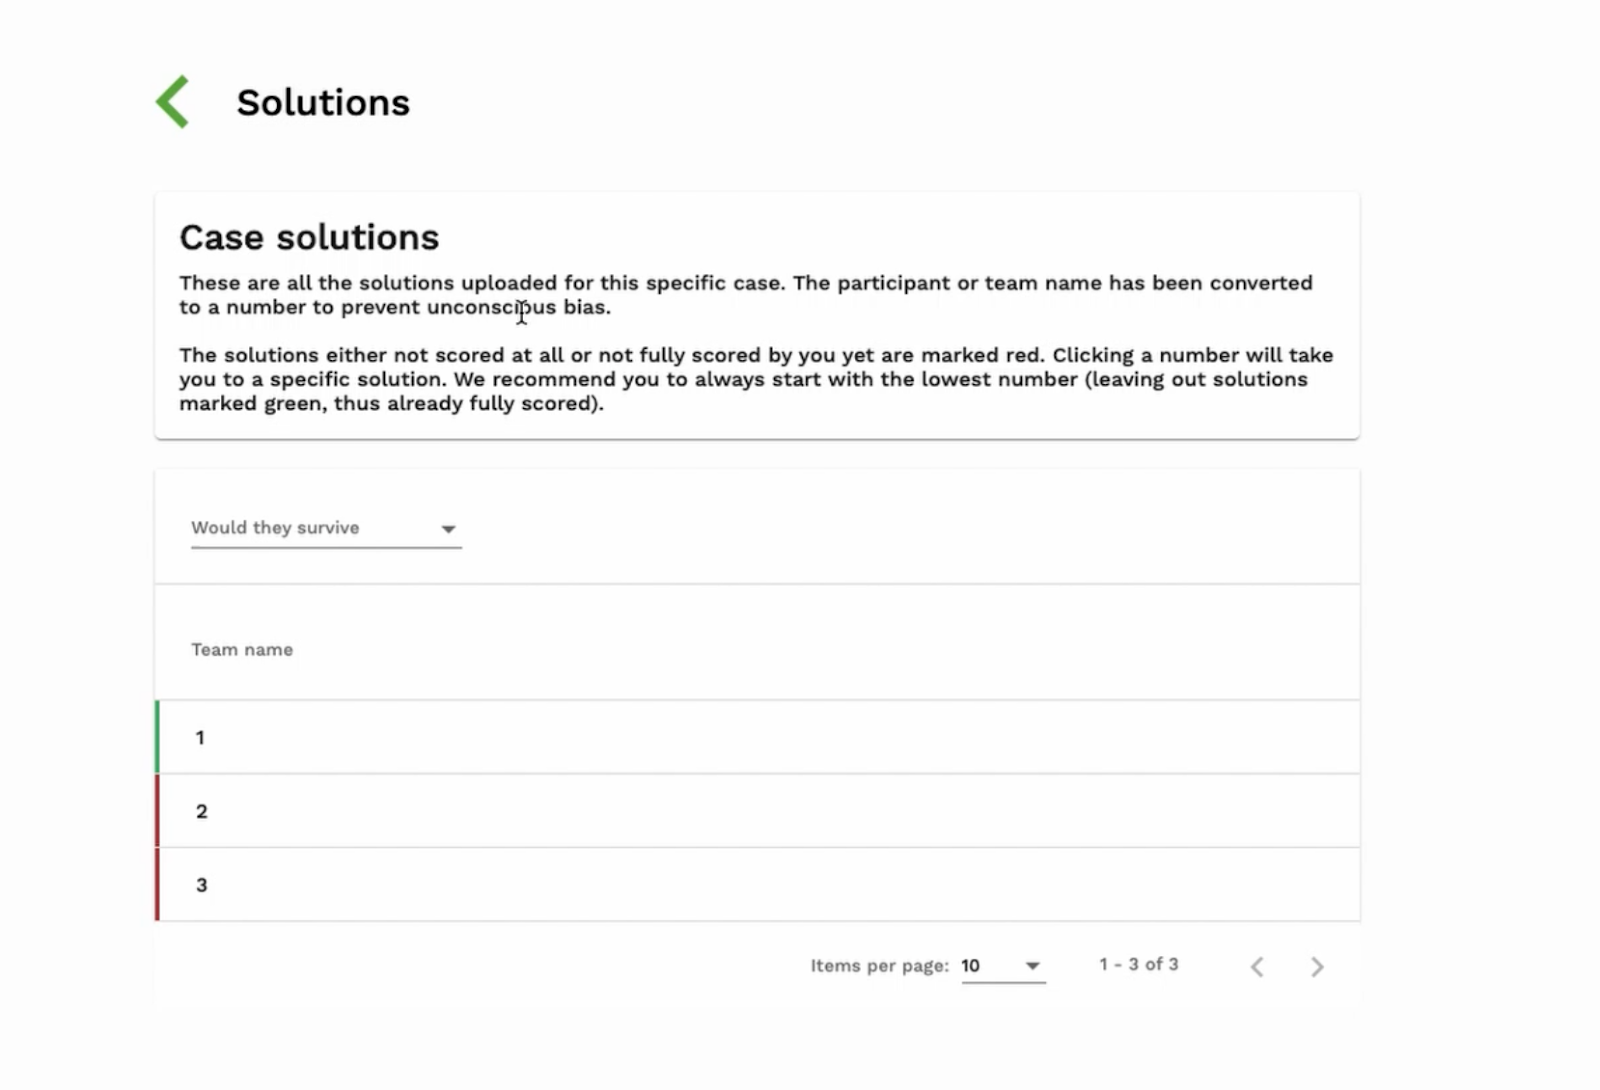This screenshot has height=1090, width=1600.
Task: Select solution number 3 in the list
Action: pos(202,886)
